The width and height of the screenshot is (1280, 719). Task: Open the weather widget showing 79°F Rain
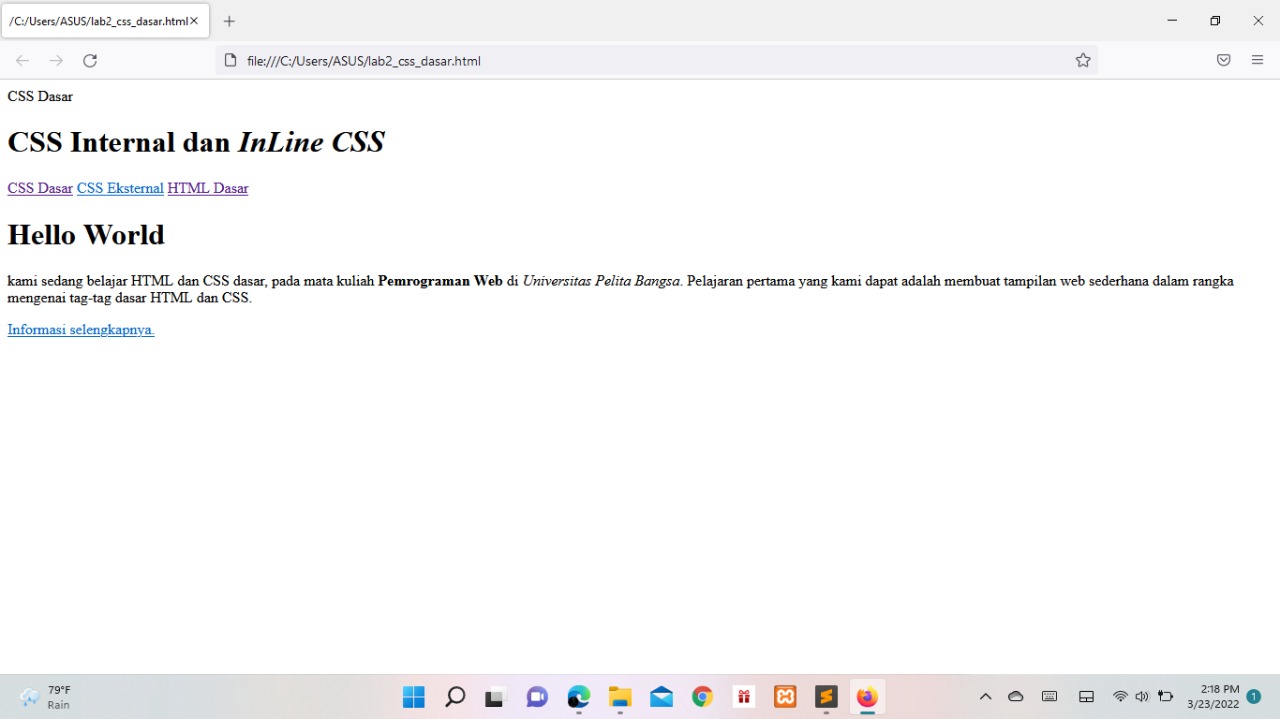(46, 697)
